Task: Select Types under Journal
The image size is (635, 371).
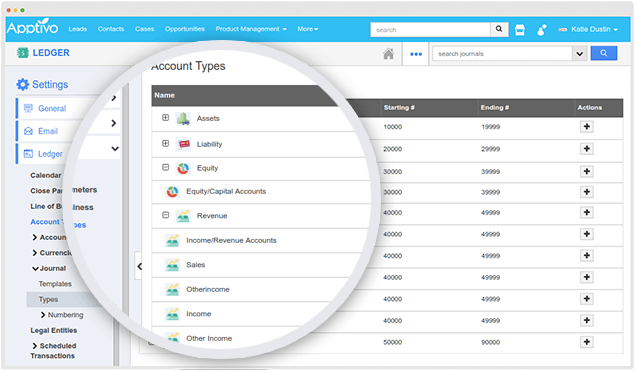Action: click(48, 299)
